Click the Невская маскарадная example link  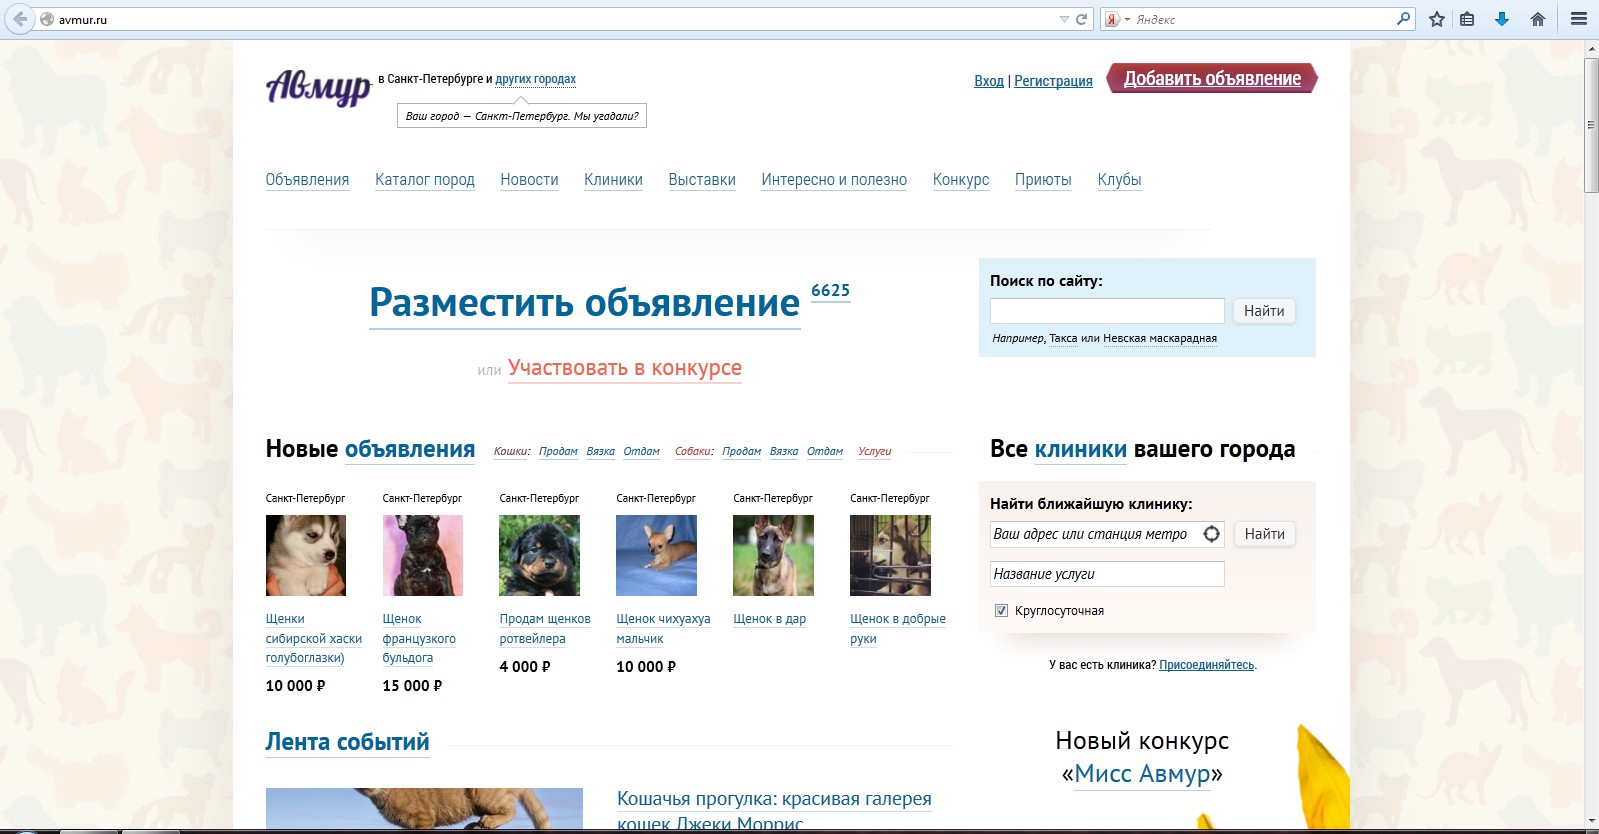pyautogui.click(x=1160, y=338)
